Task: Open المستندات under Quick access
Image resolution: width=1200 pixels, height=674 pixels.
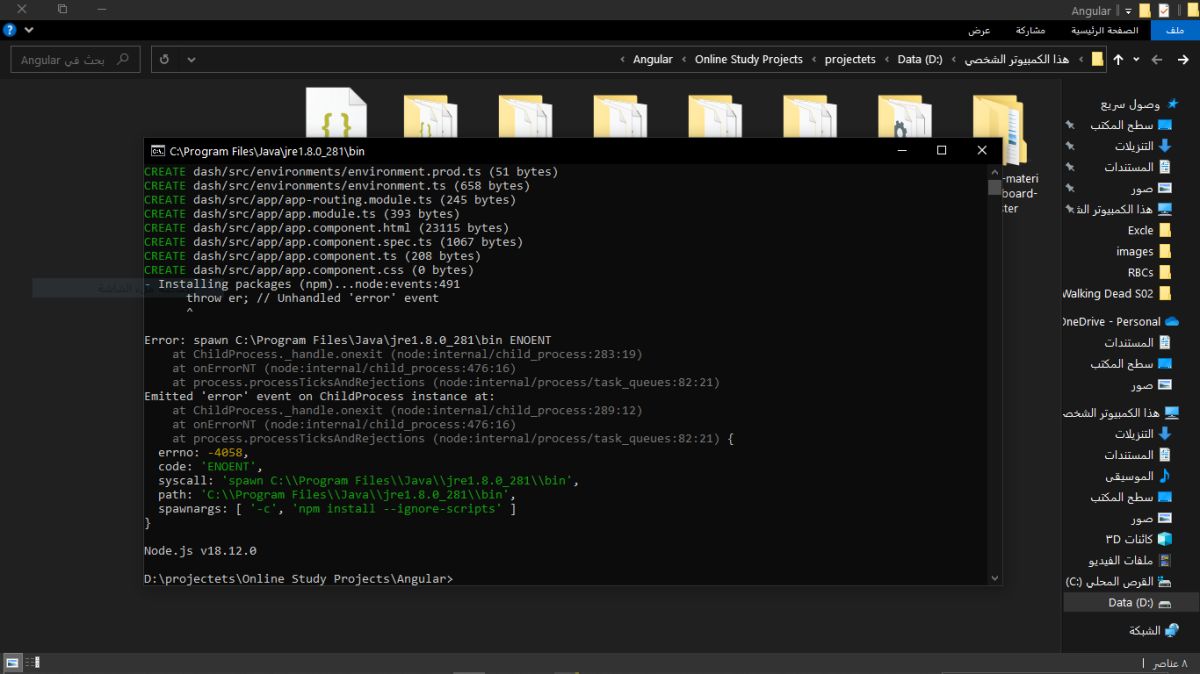Action: (1138, 167)
